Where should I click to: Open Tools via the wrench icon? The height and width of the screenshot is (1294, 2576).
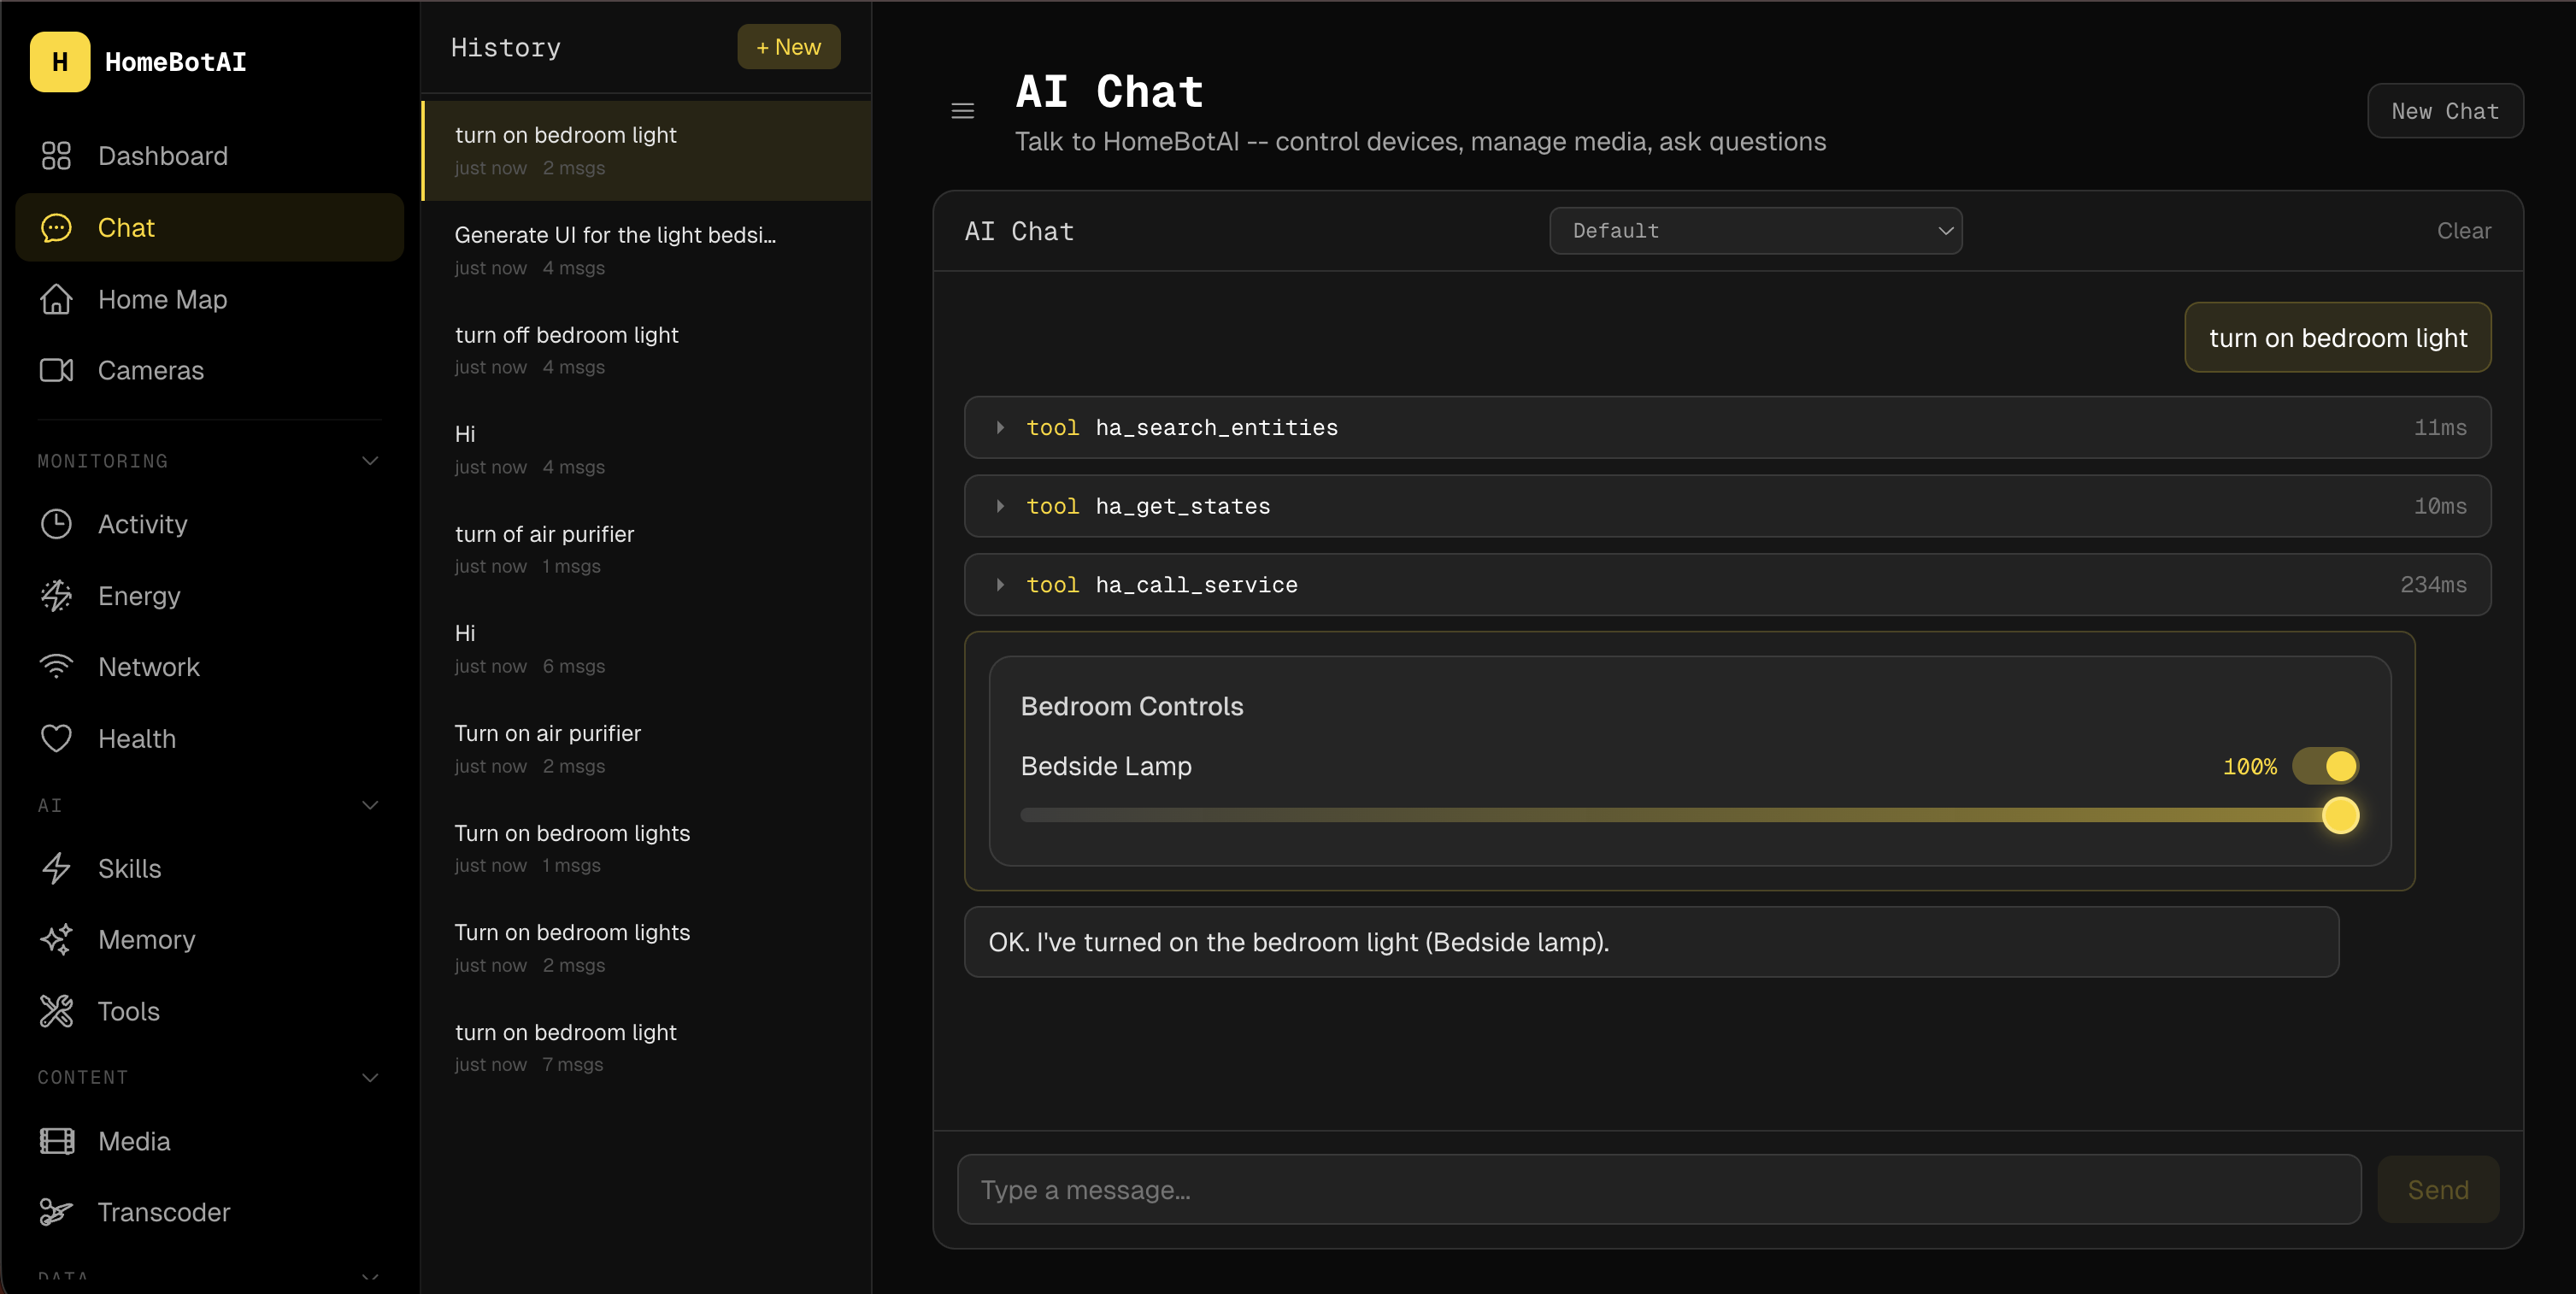point(56,1012)
